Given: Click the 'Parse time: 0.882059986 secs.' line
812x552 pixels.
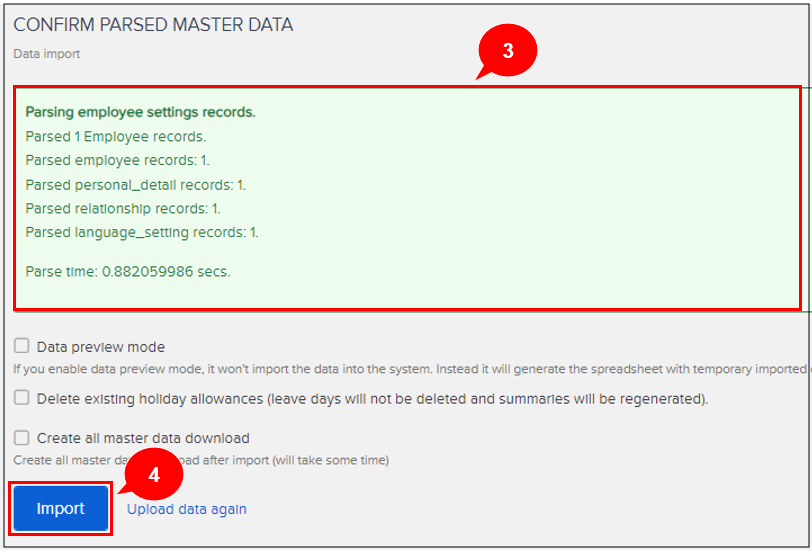Looking at the screenshot, I should (x=128, y=271).
